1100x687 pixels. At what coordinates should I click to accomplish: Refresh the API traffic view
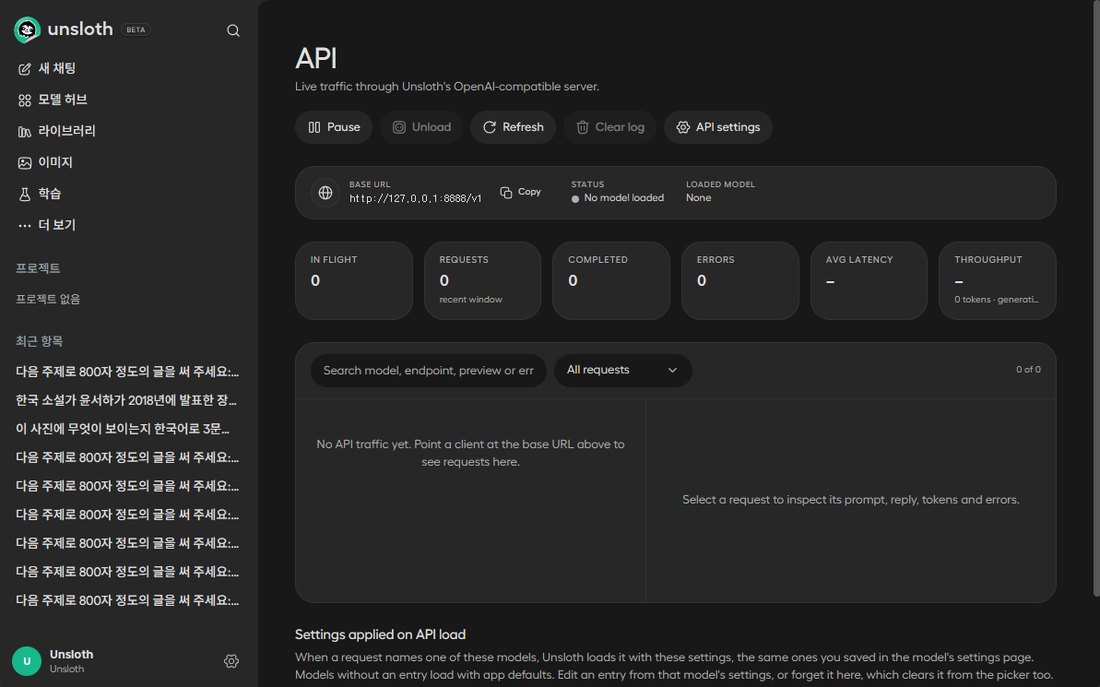[x=513, y=127]
